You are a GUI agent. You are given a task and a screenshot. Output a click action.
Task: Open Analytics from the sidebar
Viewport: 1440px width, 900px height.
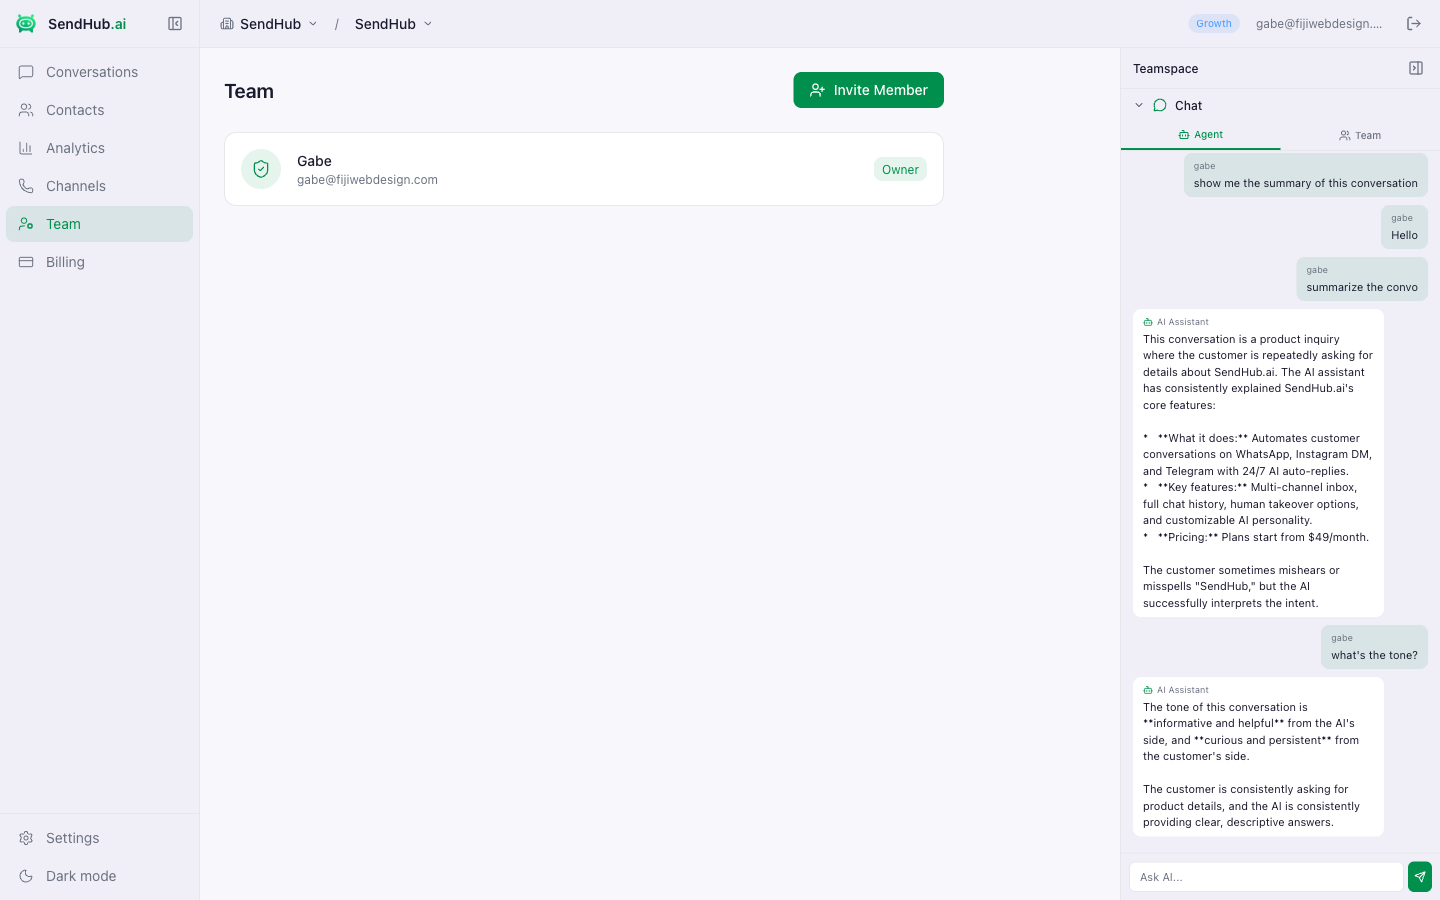pyautogui.click(x=99, y=148)
